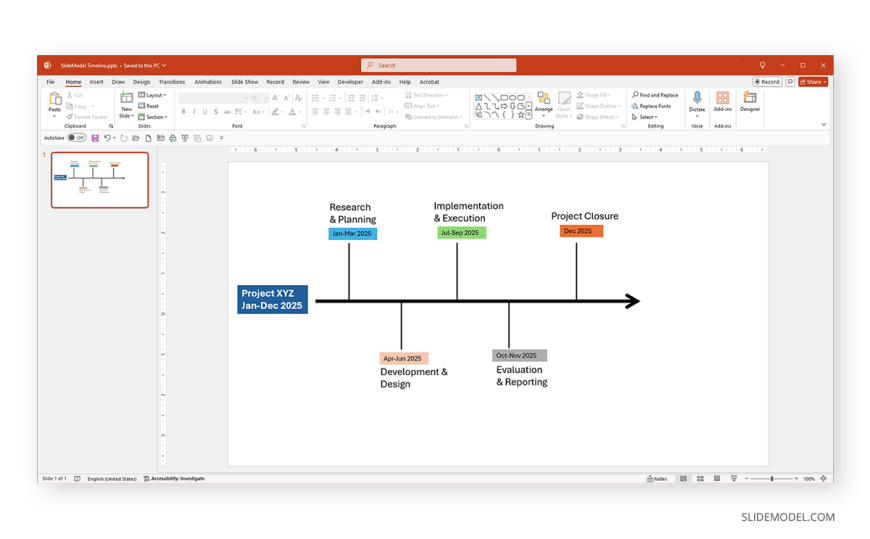Click the zoom in plus button
Screen dimensions: 870x539
796,478
